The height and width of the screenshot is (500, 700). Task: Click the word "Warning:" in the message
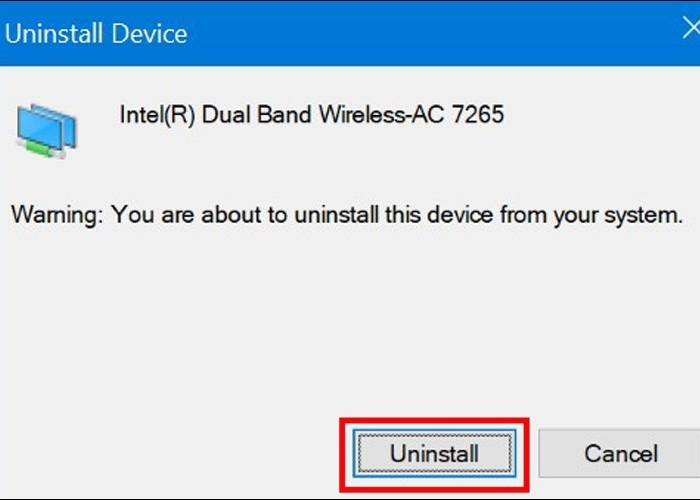[x=57, y=215]
